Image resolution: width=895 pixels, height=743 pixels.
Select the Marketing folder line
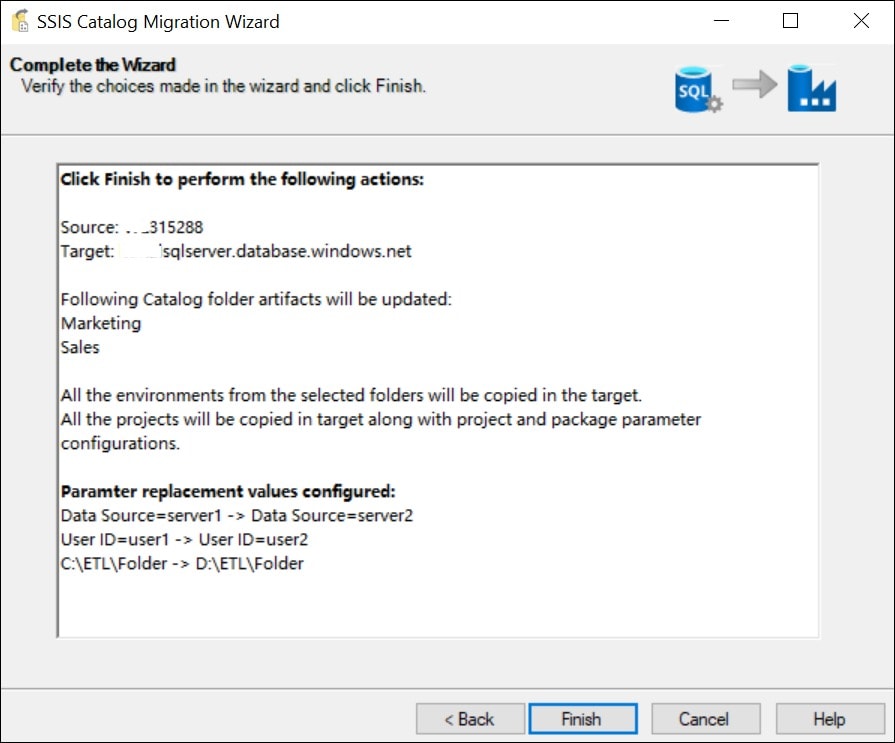(x=101, y=323)
